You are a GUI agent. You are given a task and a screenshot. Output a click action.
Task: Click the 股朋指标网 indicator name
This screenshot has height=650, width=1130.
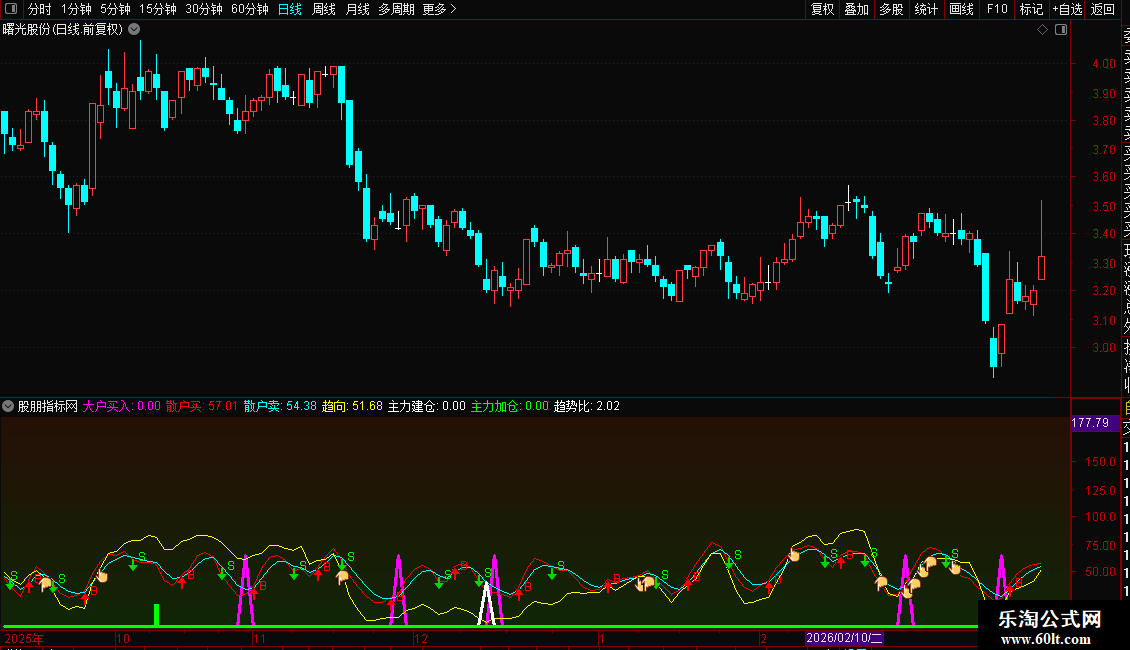coord(48,406)
